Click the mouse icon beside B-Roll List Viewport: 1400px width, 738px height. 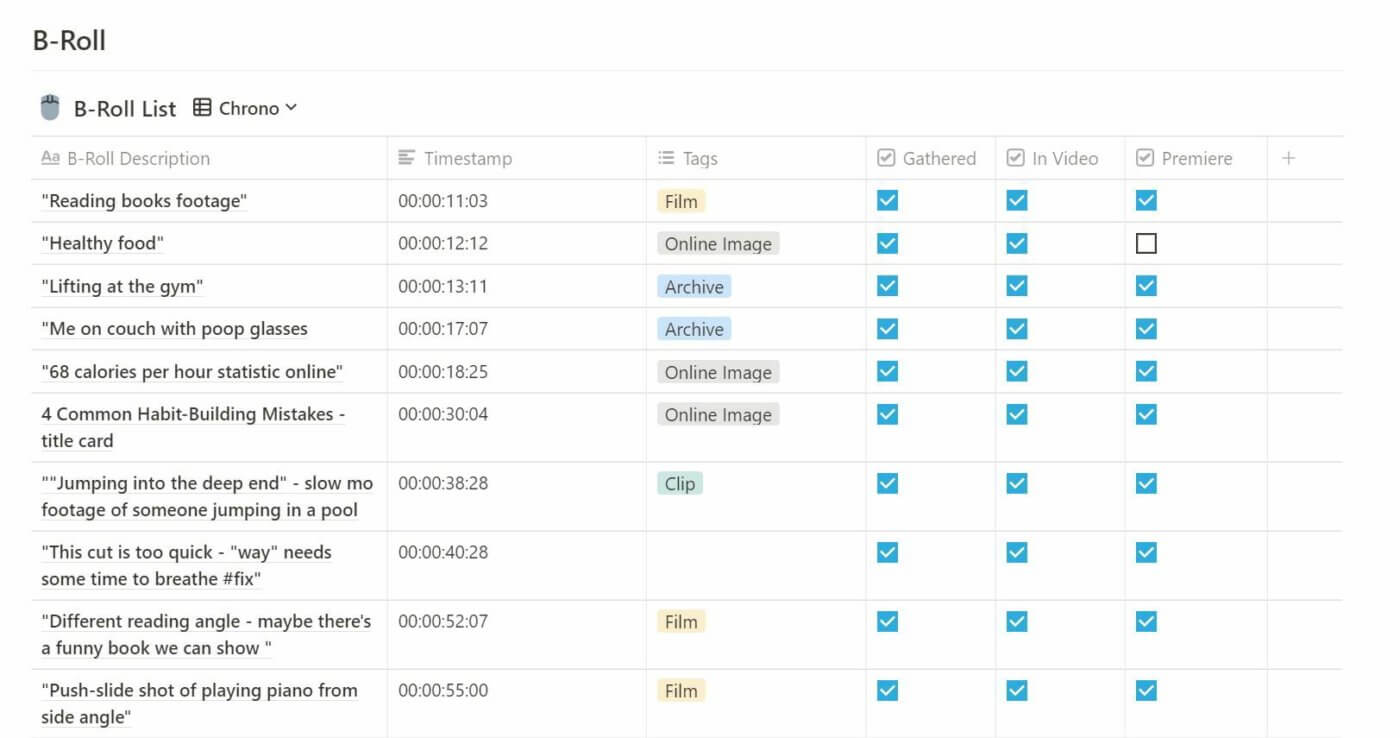pos(50,108)
